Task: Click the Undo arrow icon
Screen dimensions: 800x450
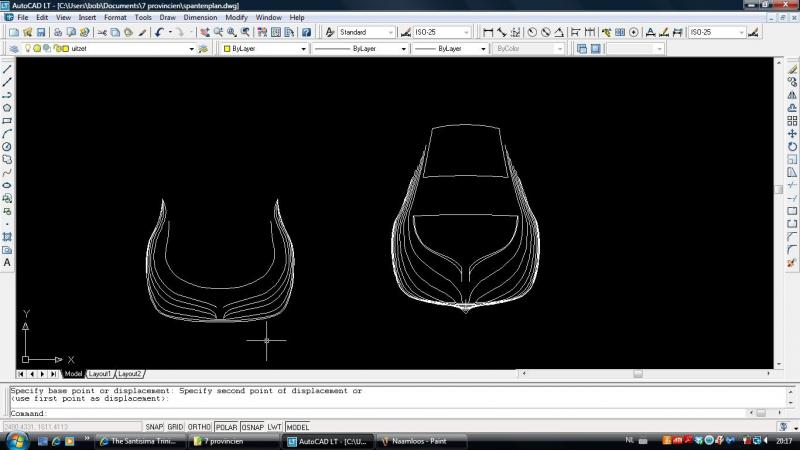Action: 159,32
